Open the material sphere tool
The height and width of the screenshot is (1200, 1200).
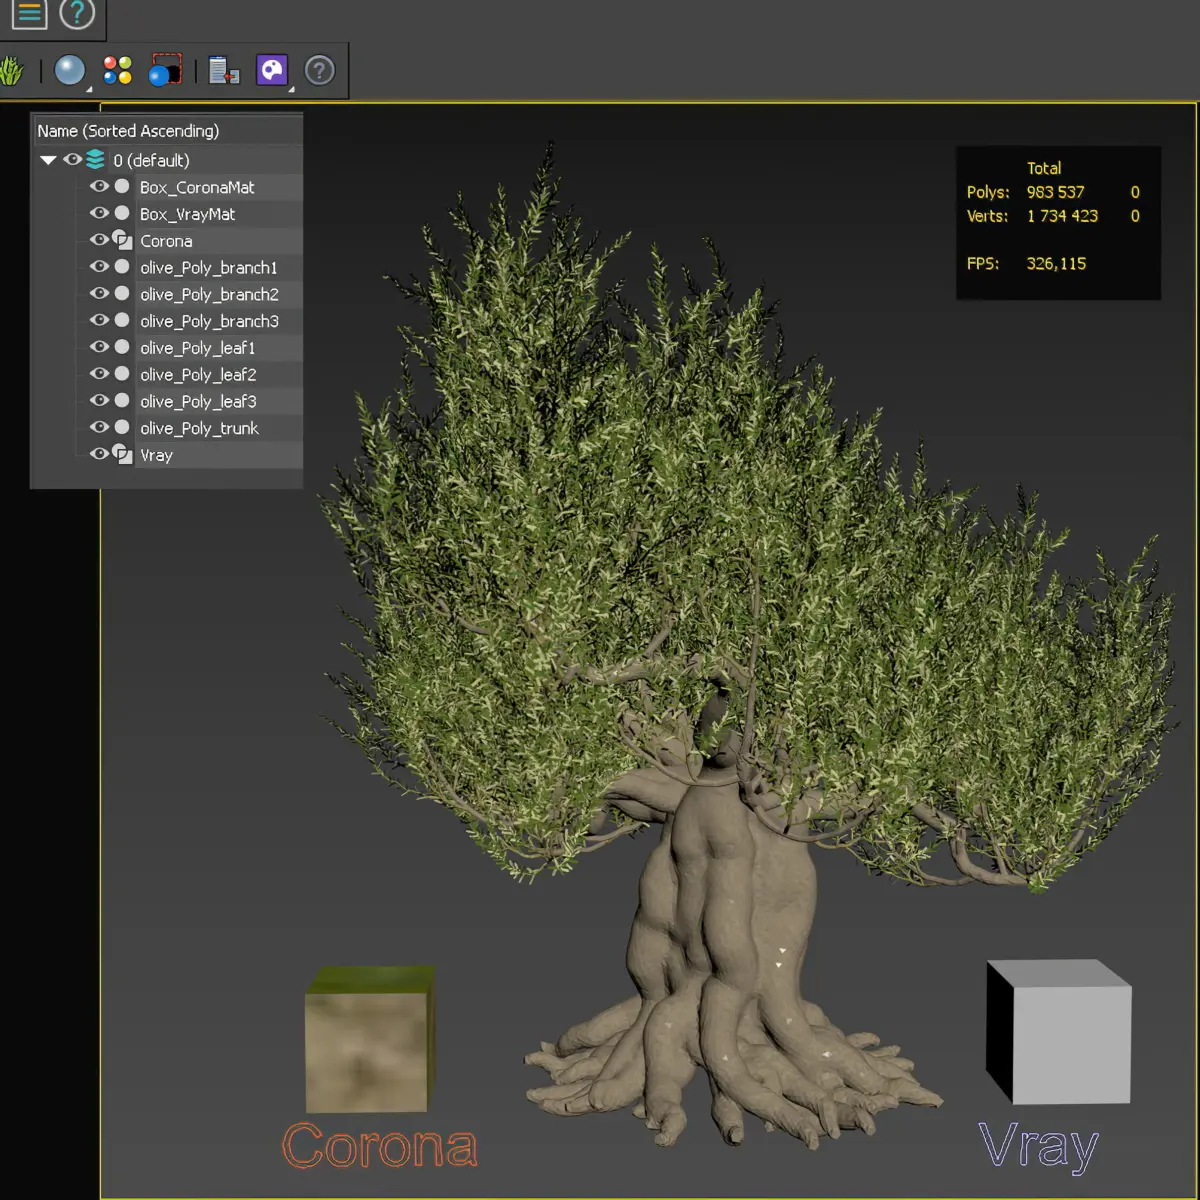pyautogui.click(x=69, y=70)
